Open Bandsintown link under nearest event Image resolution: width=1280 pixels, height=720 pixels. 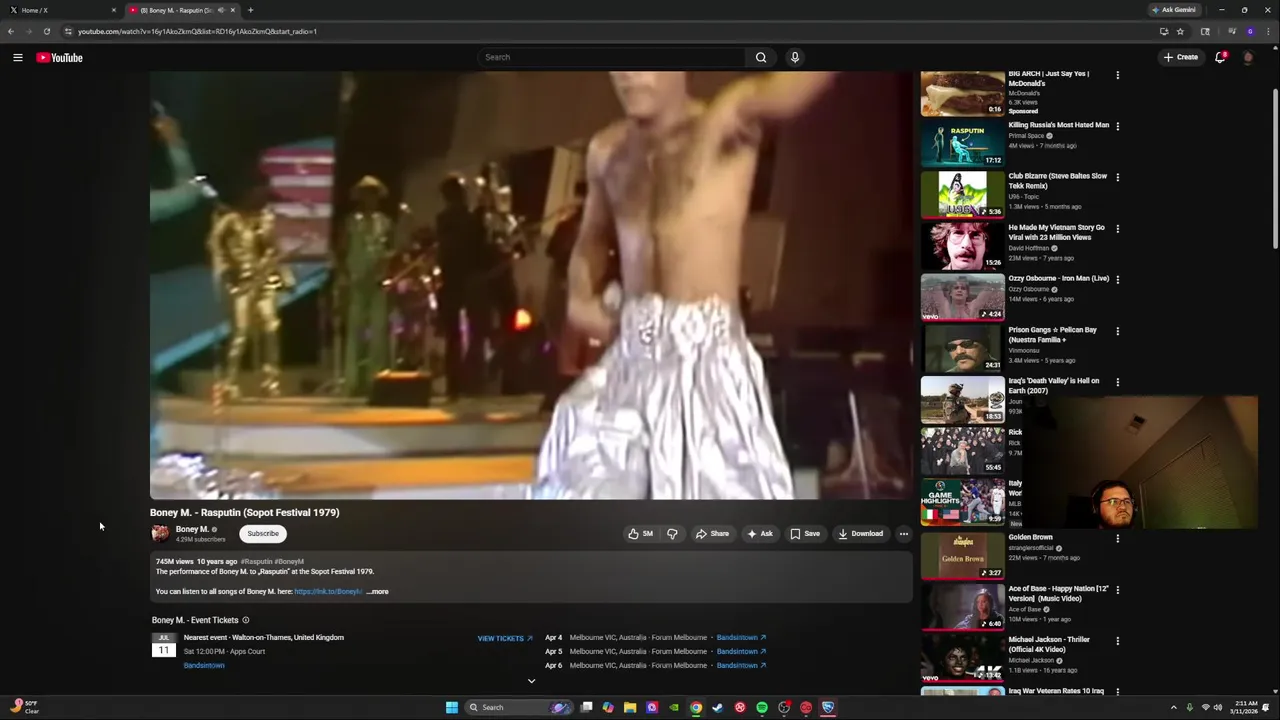point(204,666)
